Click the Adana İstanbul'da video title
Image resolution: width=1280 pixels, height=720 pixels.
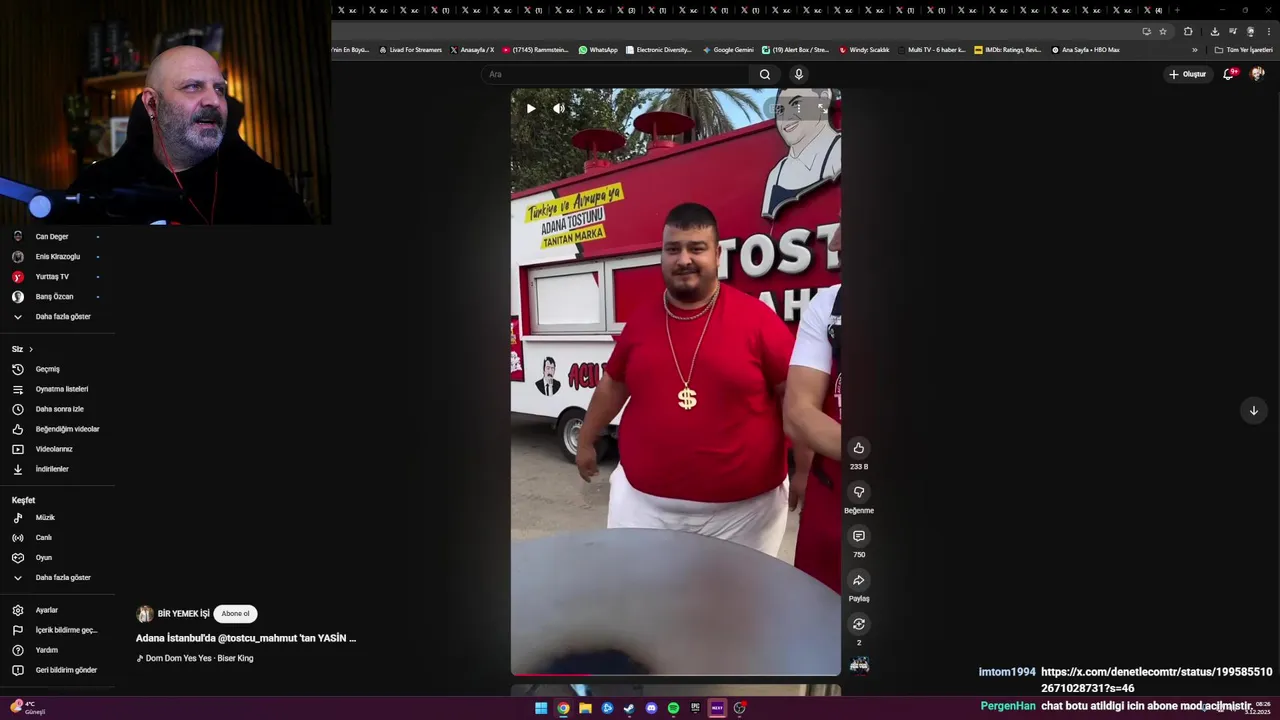[x=246, y=638]
